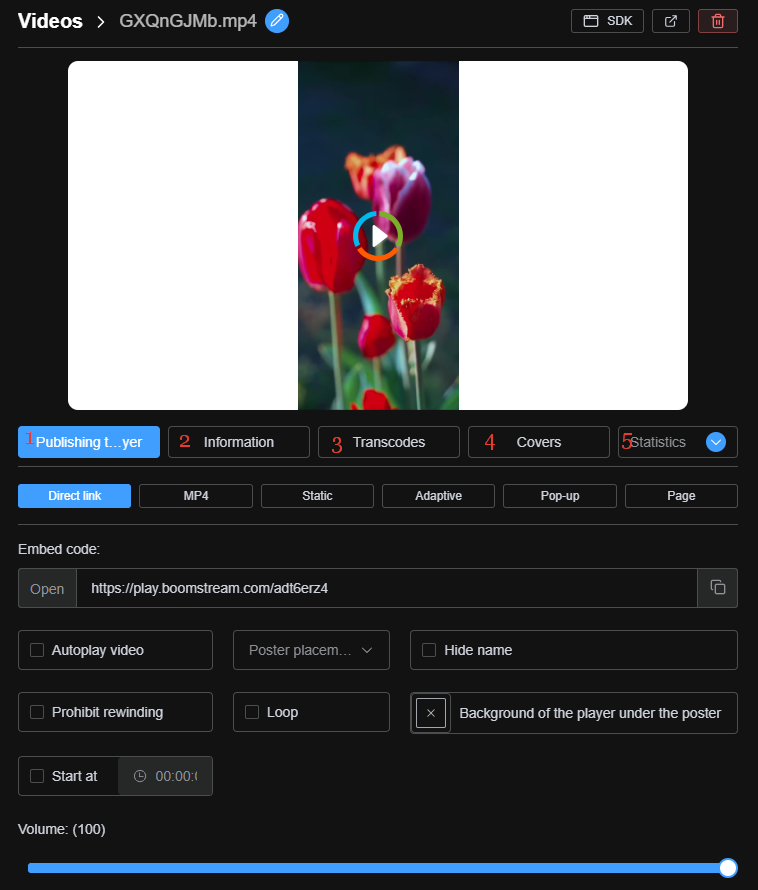Delete the video with the trash icon
Image resolution: width=758 pixels, height=890 pixels.
tap(718, 21)
